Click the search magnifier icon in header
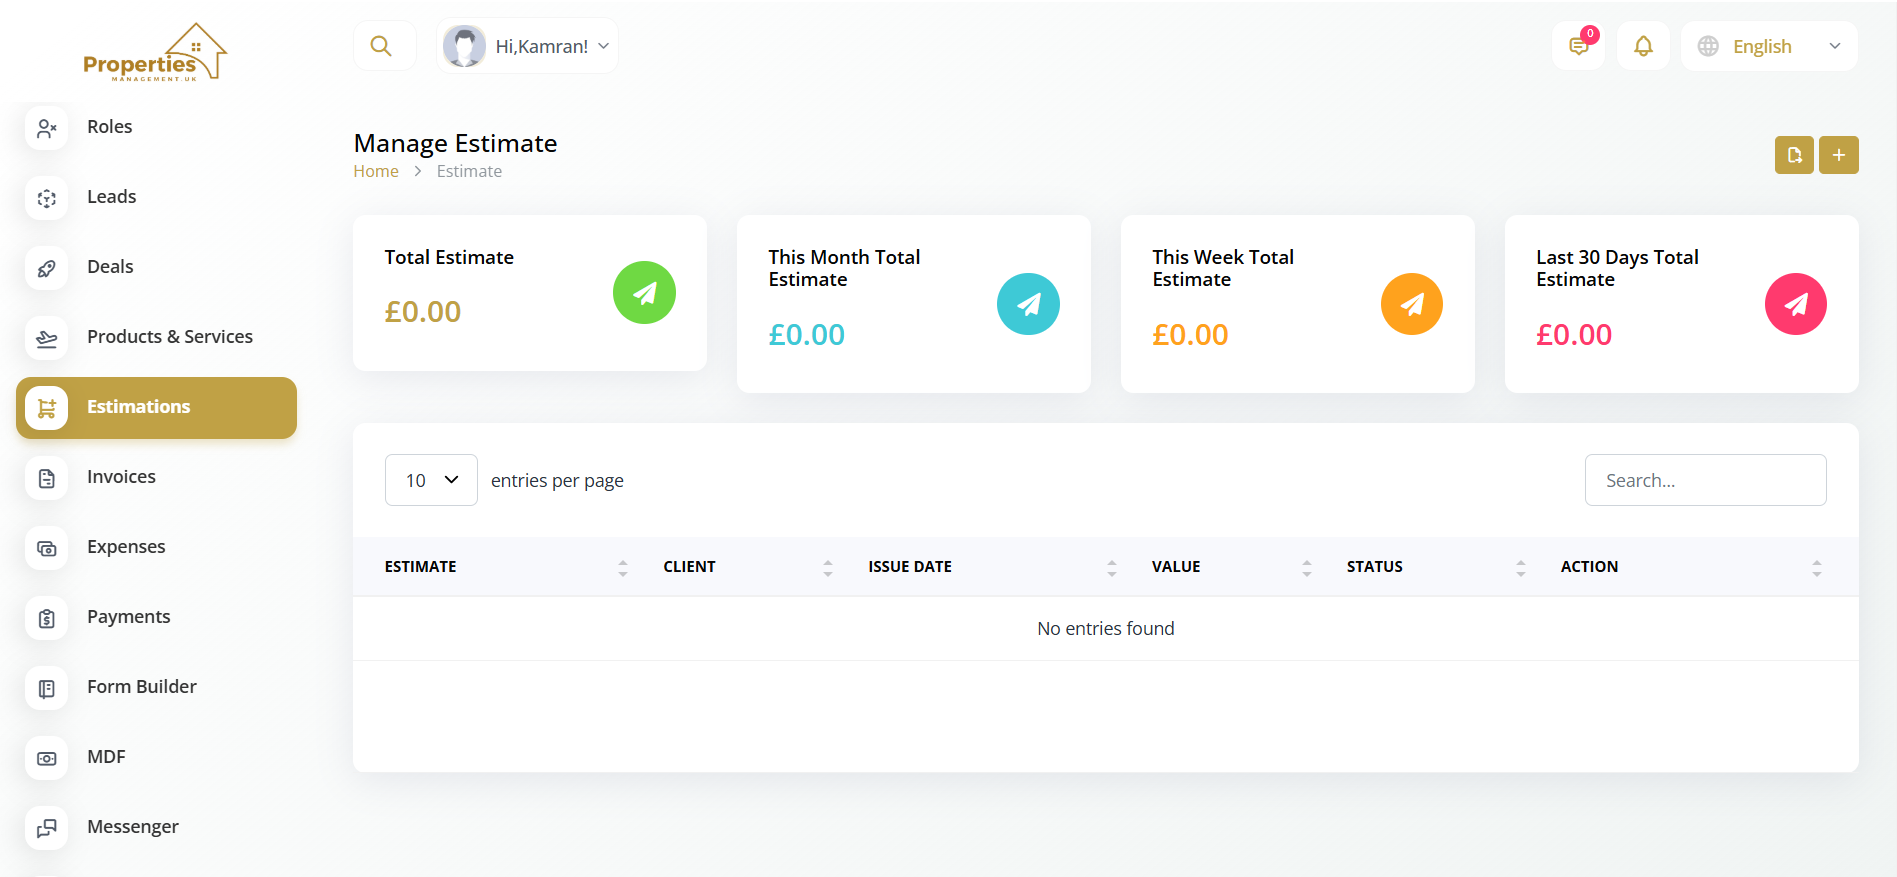This screenshot has height=877, width=1897. tap(381, 46)
